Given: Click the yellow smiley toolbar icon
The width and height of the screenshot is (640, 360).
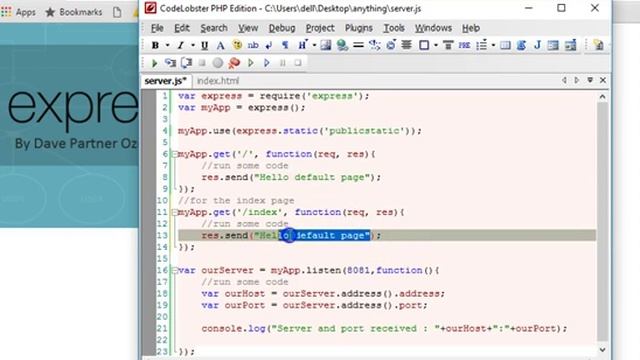Looking at the screenshot, I should pos(237,45).
